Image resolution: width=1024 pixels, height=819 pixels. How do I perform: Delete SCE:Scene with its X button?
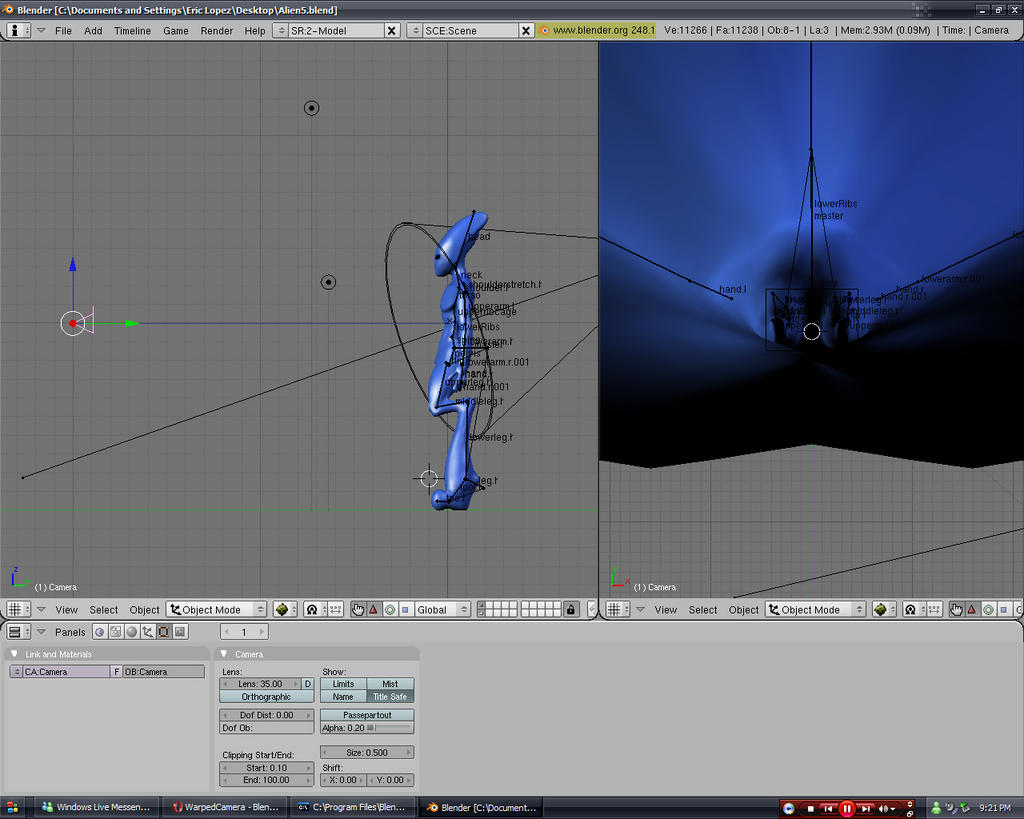click(x=526, y=30)
